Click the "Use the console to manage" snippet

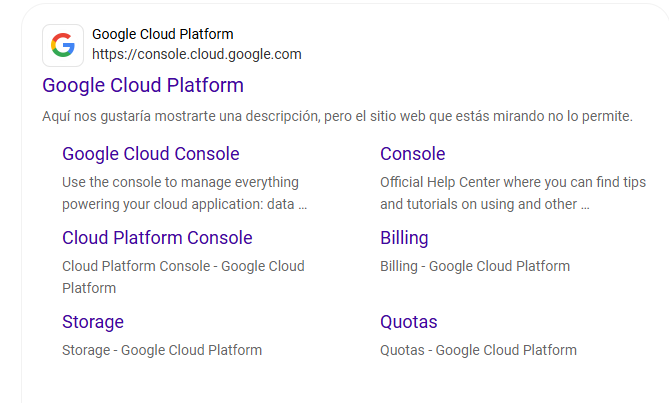pos(180,183)
